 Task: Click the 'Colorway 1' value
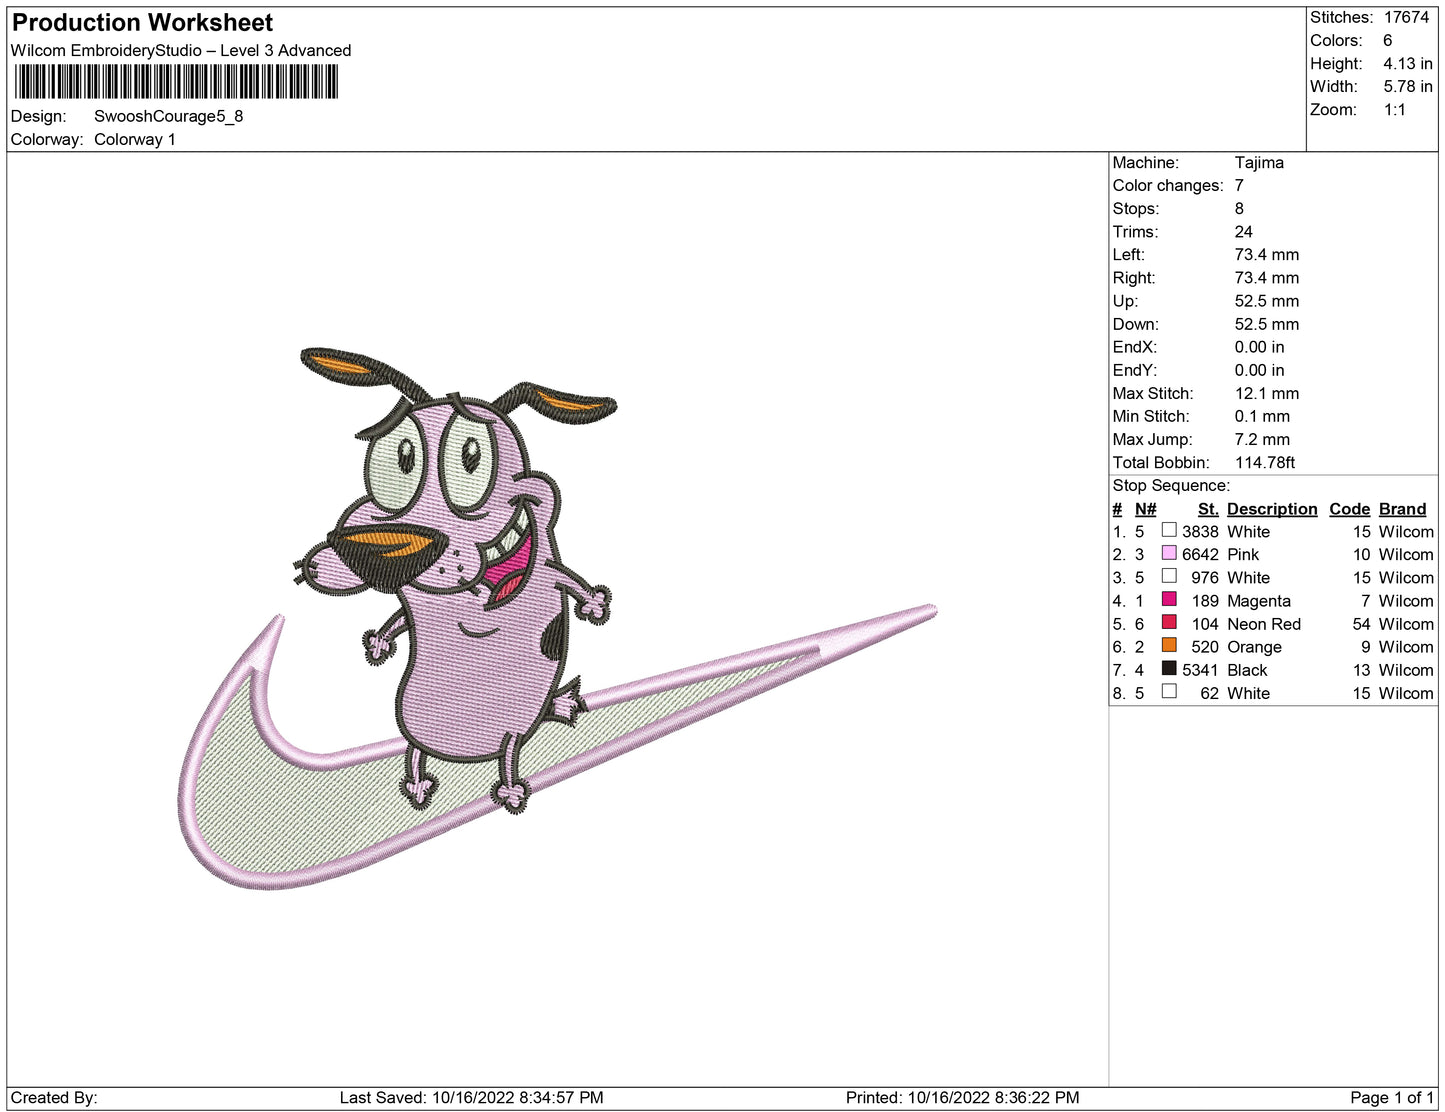[135, 139]
